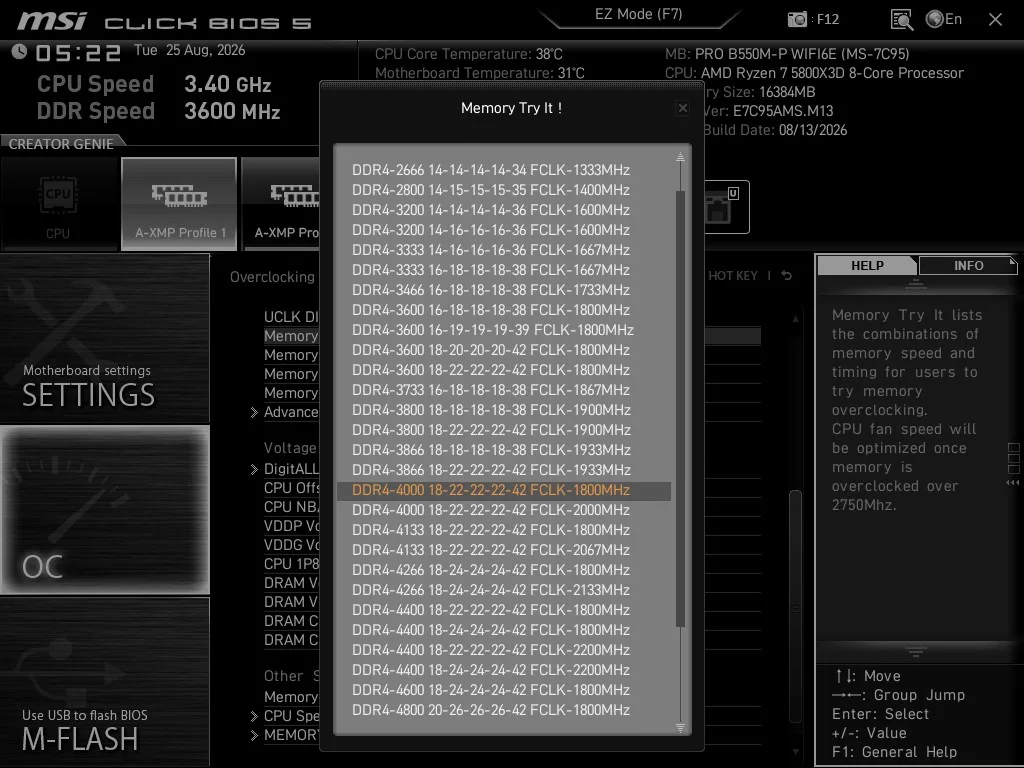Select DDR4-4400 18-22-22-22-42 FCLK-1800MHz

(x=490, y=610)
